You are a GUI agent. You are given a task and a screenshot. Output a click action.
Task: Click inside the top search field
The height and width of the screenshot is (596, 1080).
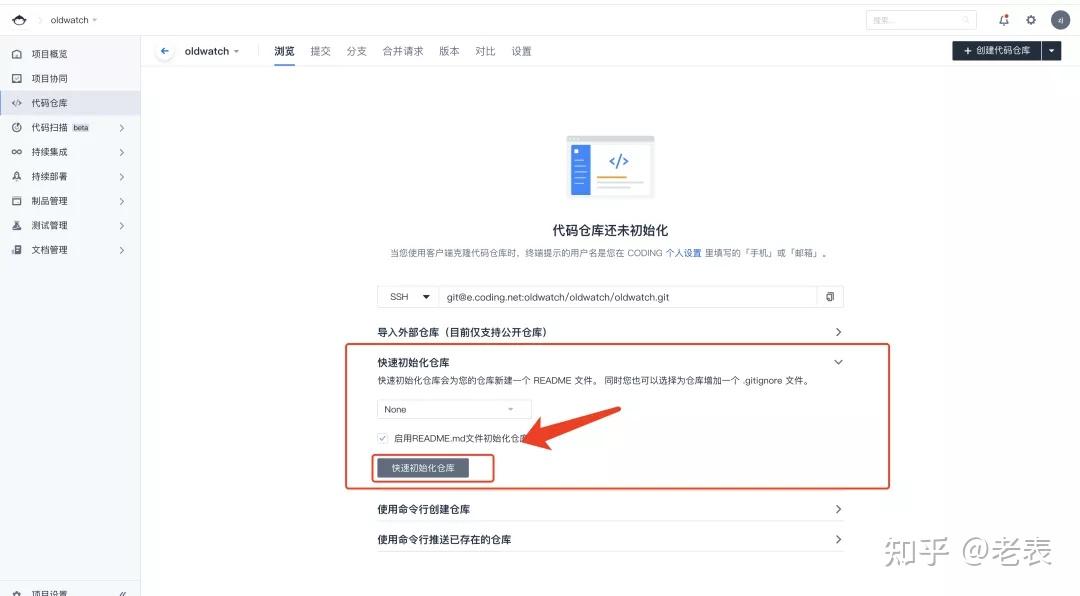915,19
